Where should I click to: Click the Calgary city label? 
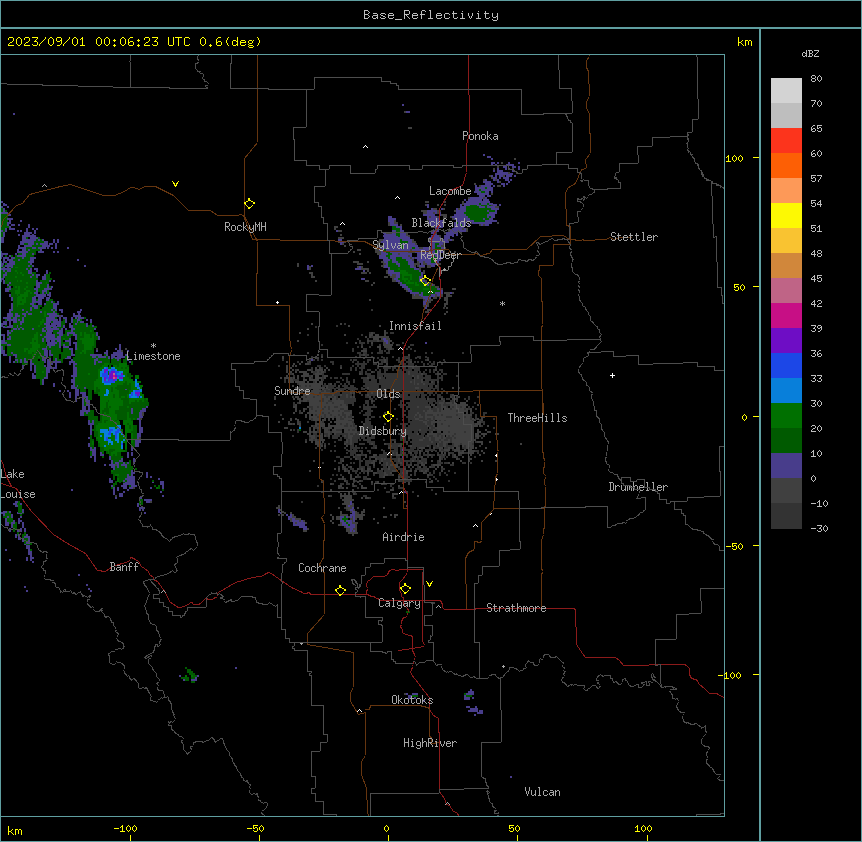[399, 603]
